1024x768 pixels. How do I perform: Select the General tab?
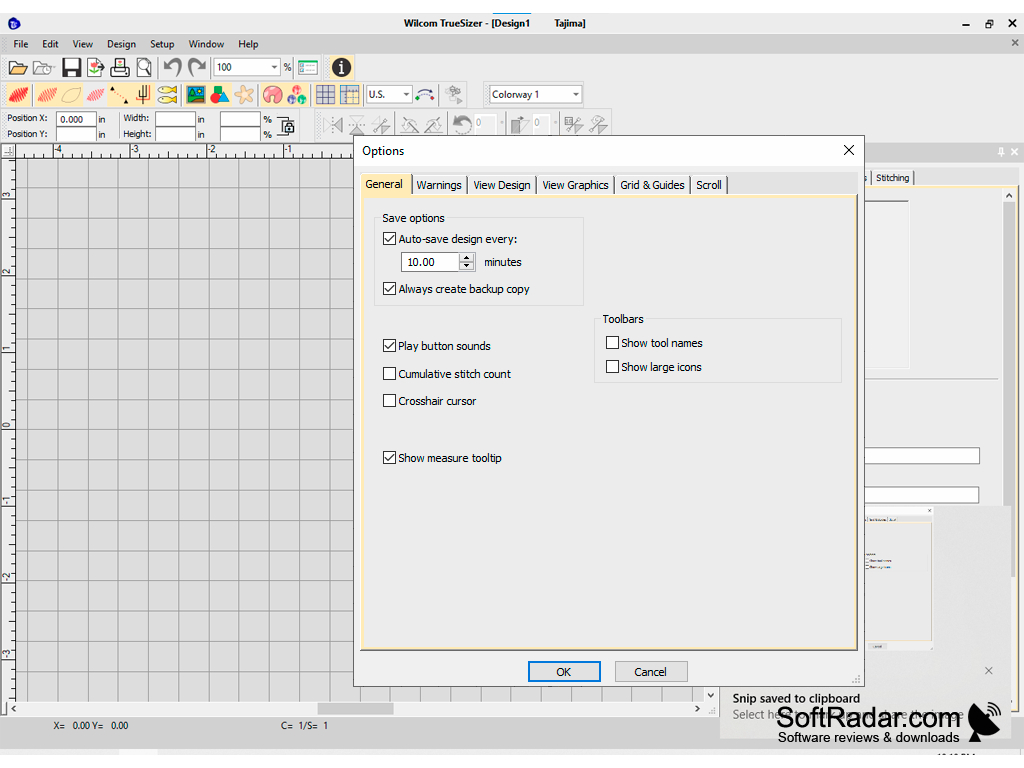pyautogui.click(x=384, y=184)
